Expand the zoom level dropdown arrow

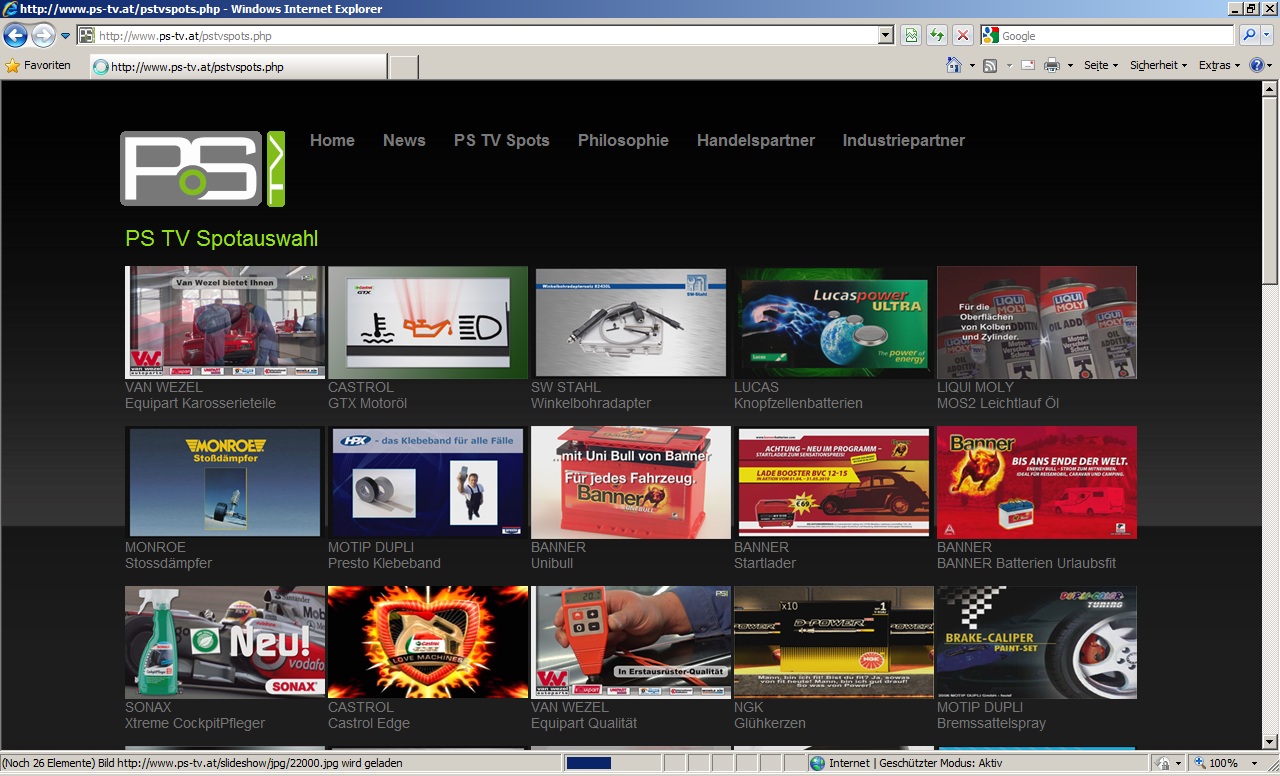click(1253, 763)
